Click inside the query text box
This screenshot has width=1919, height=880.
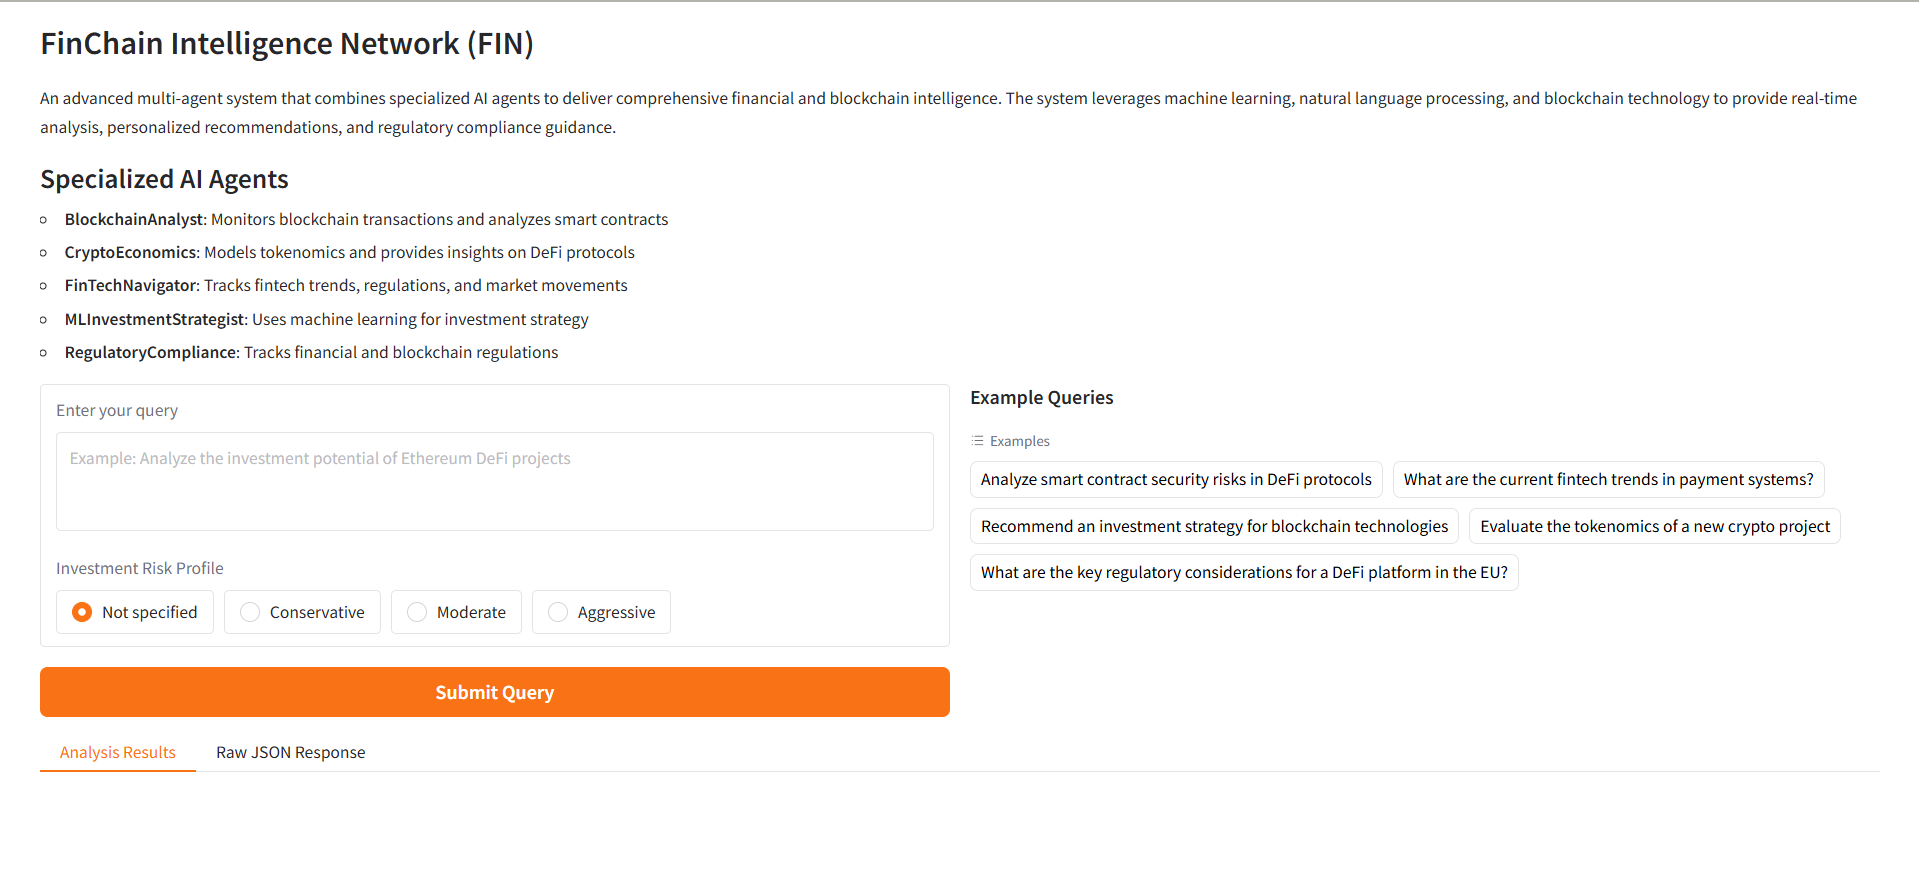click(x=494, y=481)
